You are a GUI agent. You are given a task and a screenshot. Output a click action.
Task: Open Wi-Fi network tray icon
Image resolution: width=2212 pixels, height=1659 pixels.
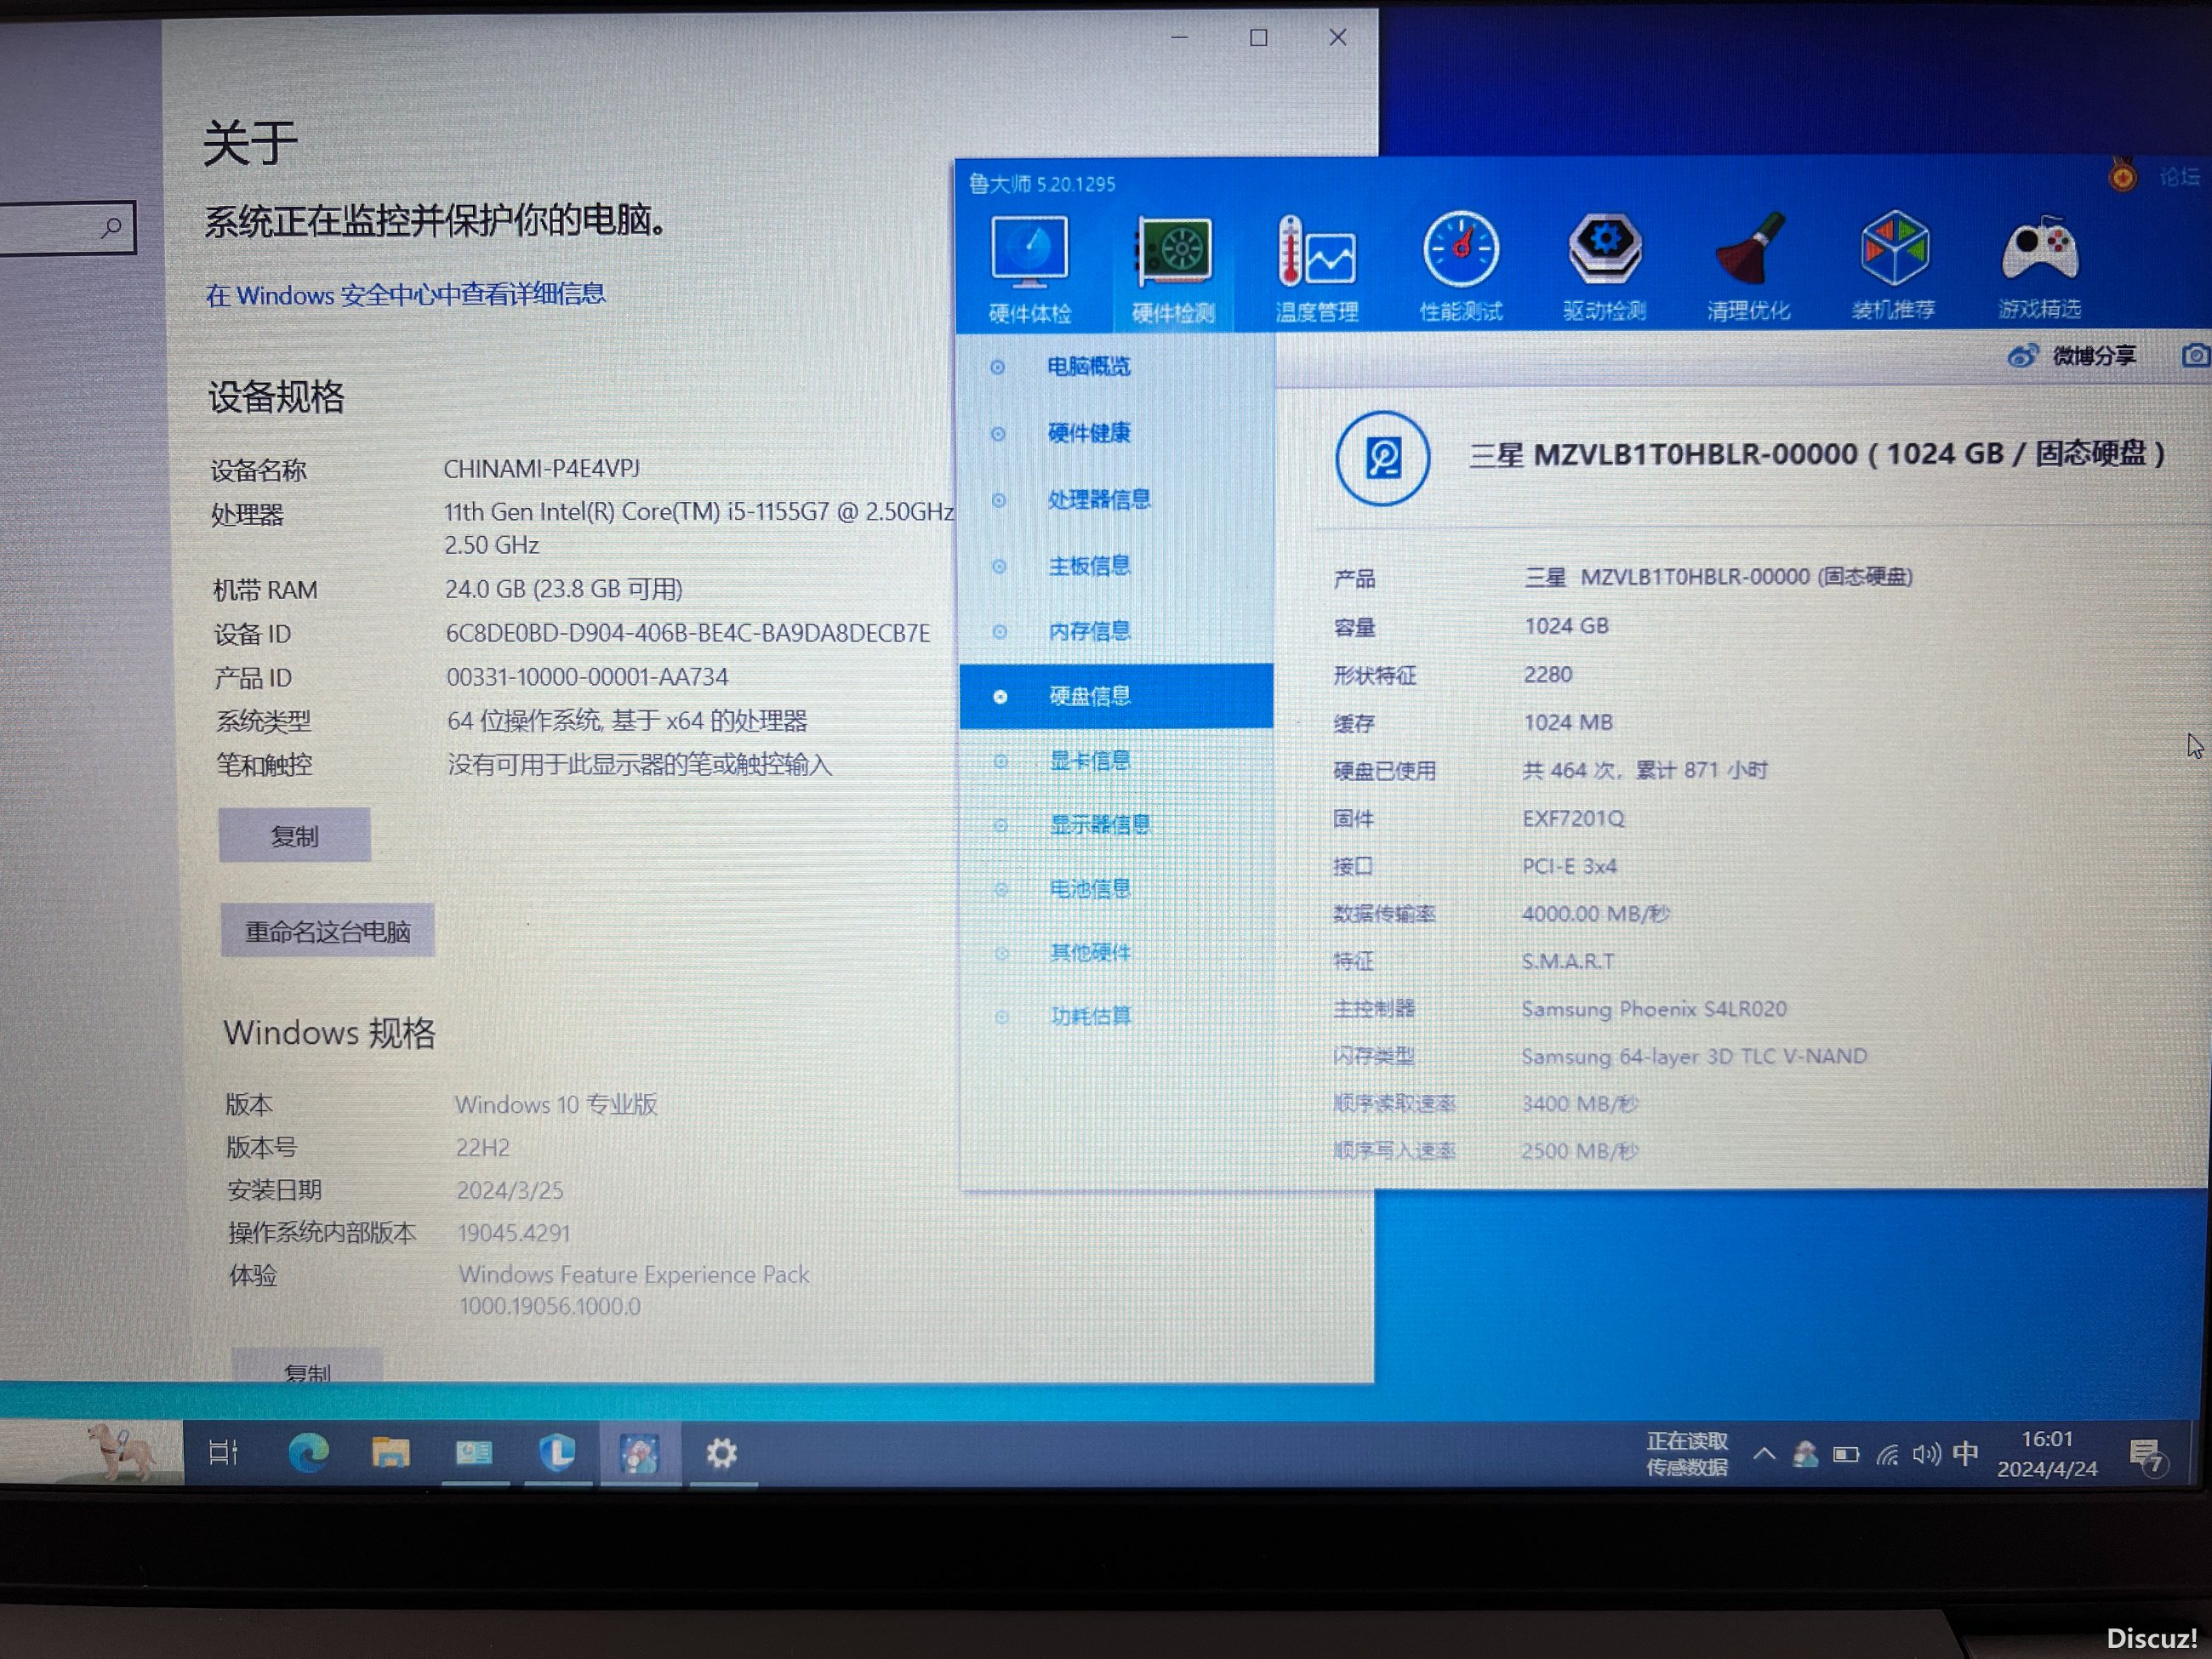point(1887,1455)
